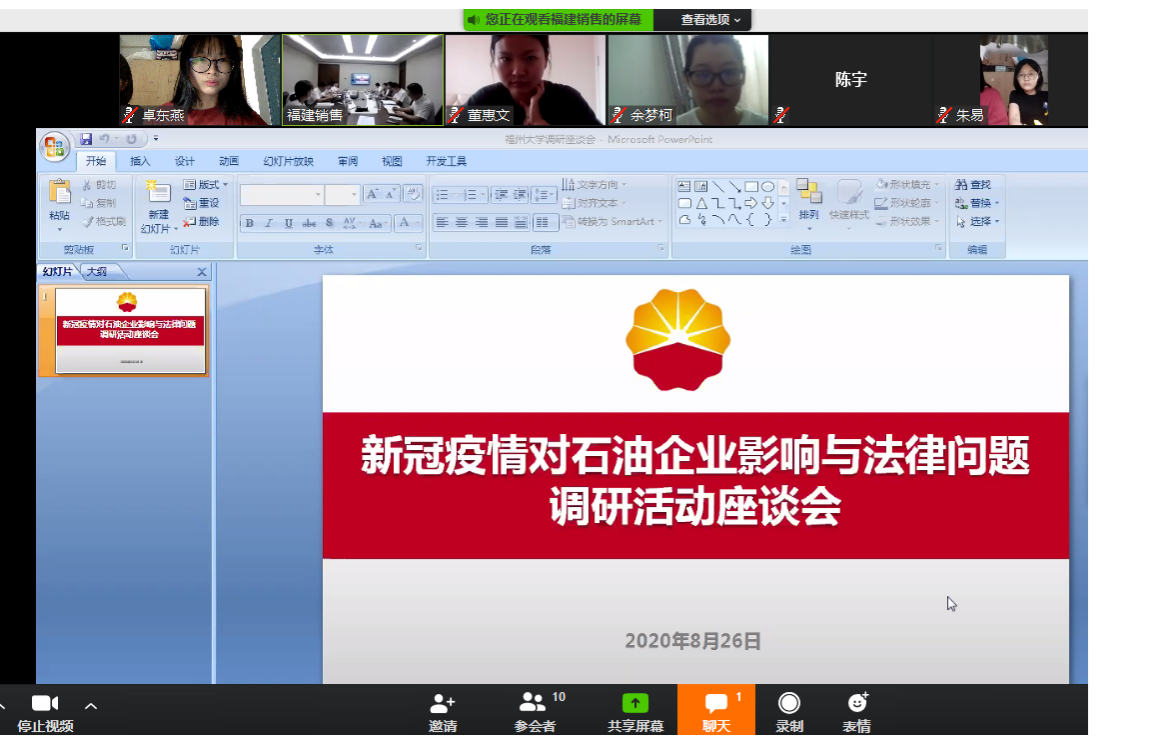This screenshot has height=756, width=1172.
Task: Open the Slide Show (幻灯片放映) tab
Action: tap(288, 161)
